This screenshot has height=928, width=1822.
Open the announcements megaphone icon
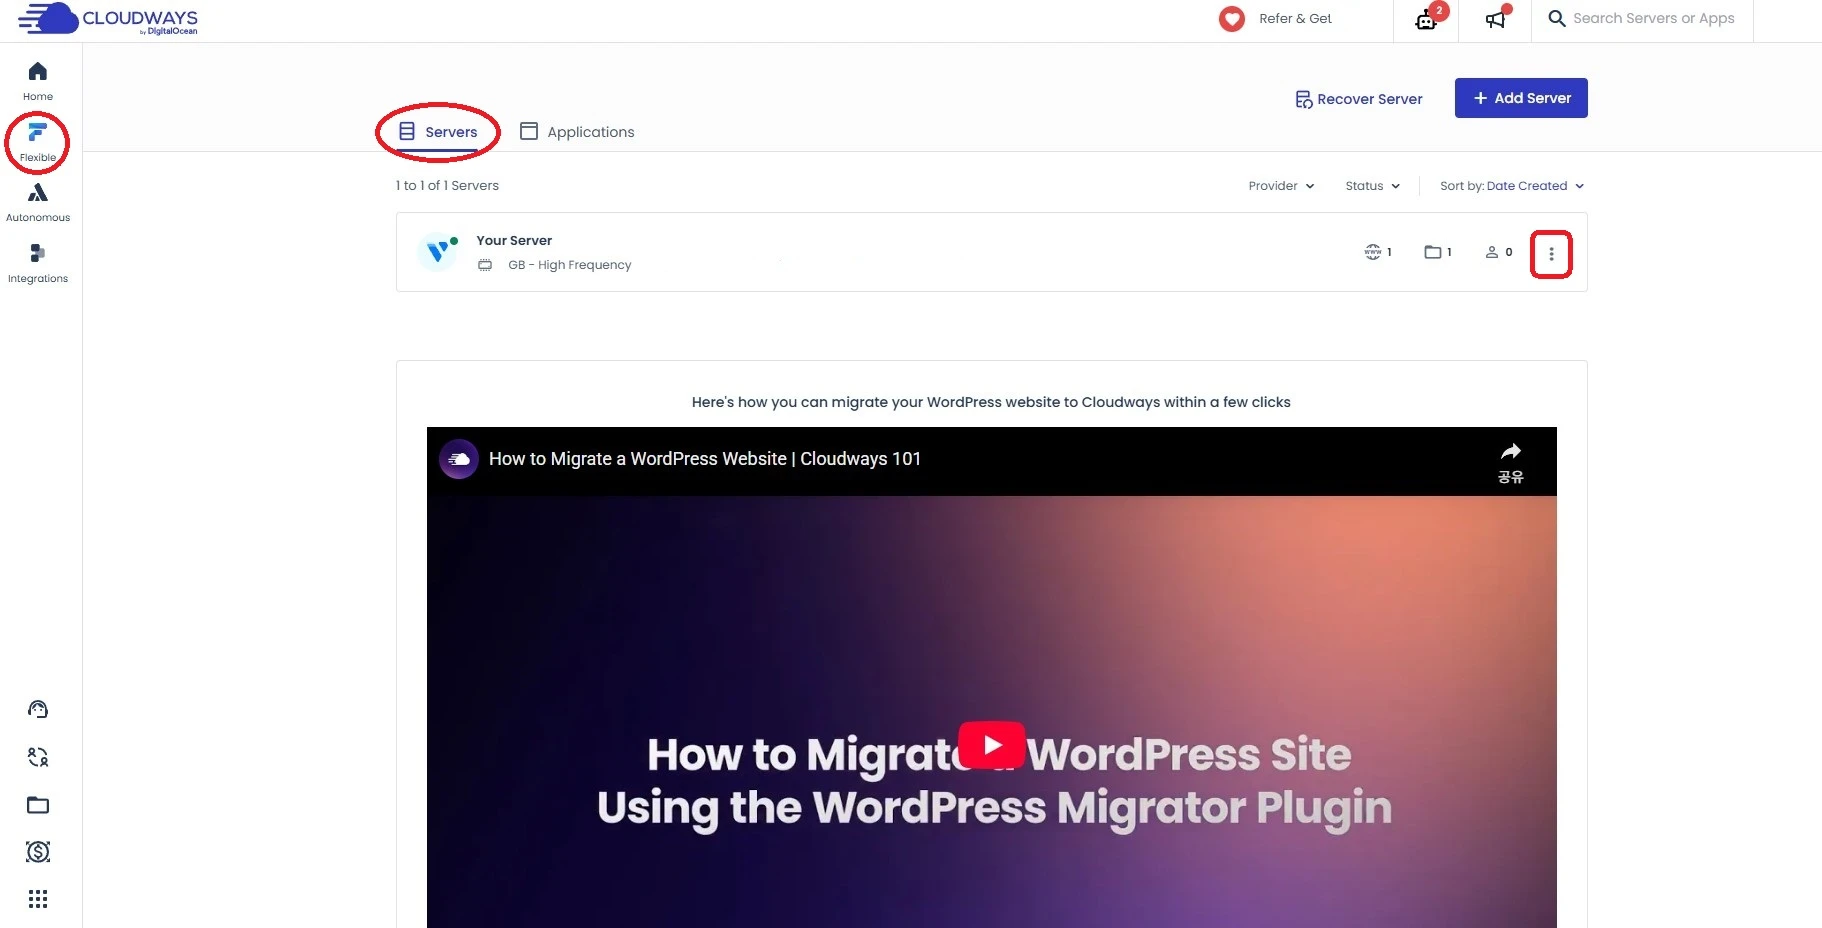click(1496, 19)
